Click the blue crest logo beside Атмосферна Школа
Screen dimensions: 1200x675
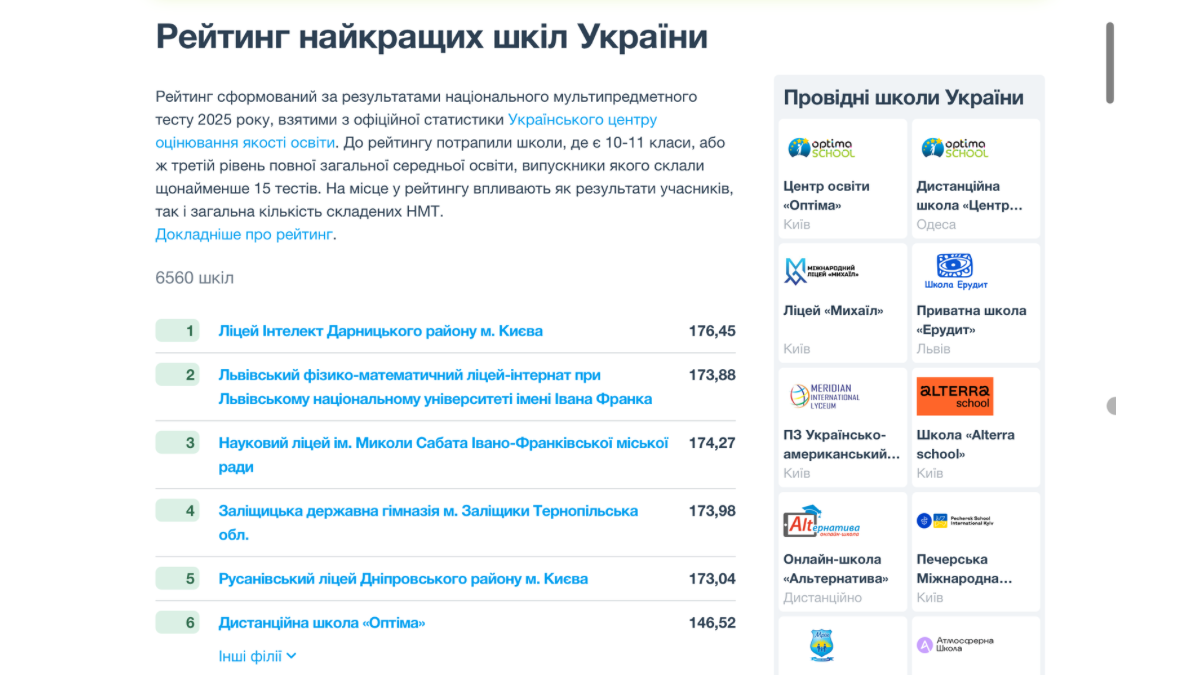pos(822,645)
